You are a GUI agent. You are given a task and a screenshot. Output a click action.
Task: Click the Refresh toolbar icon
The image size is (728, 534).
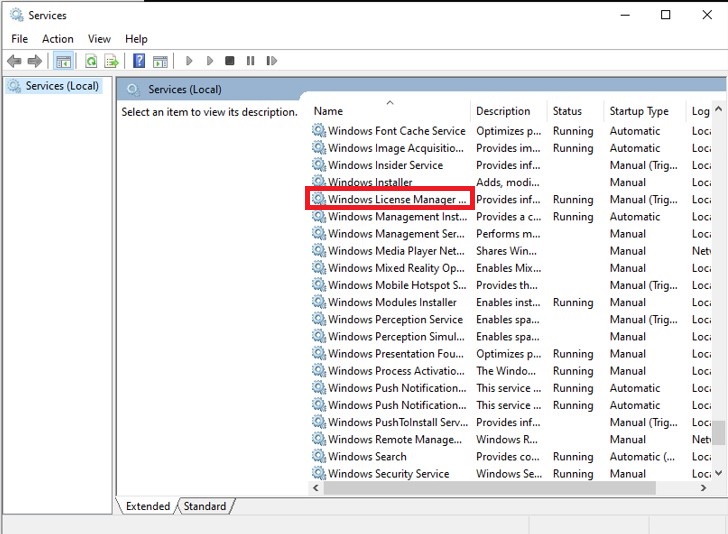[91, 61]
